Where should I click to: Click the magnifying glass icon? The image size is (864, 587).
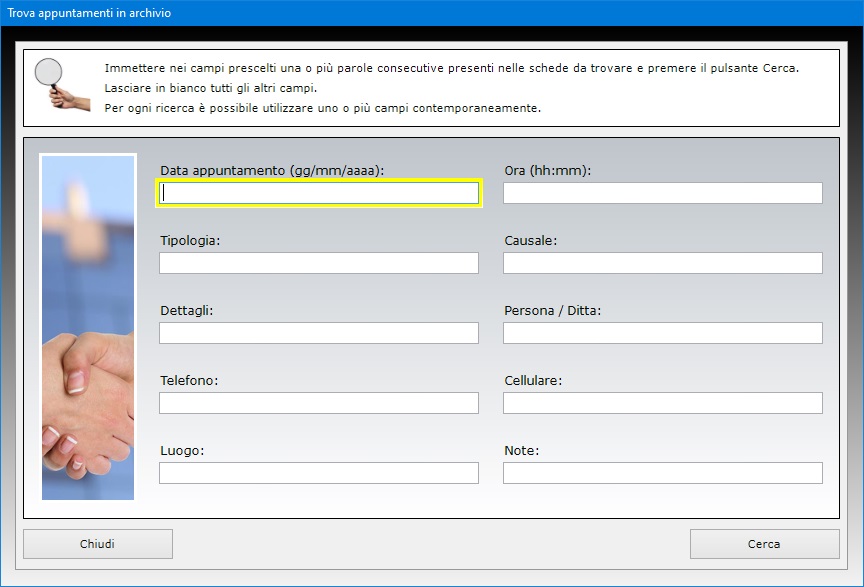(x=62, y=84)
